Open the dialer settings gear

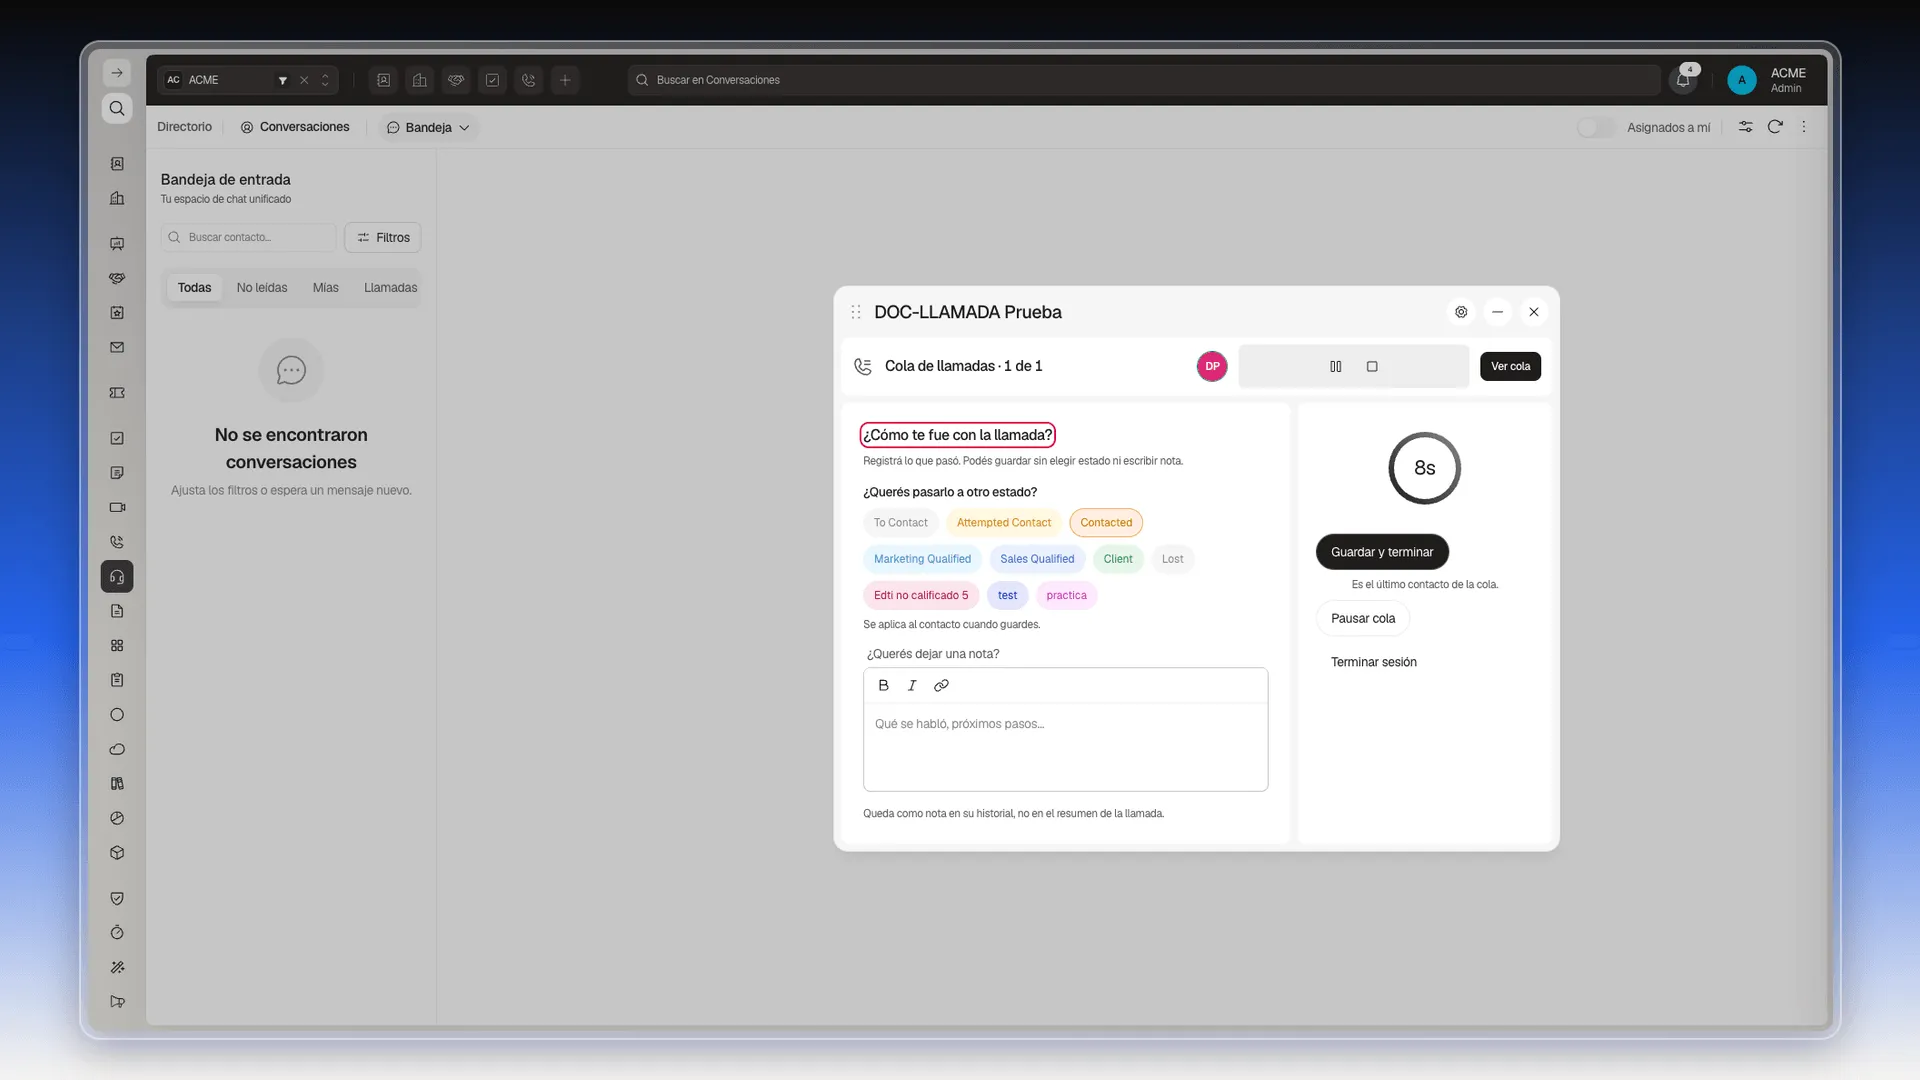pyautogui.click(x=1461, y=312)
